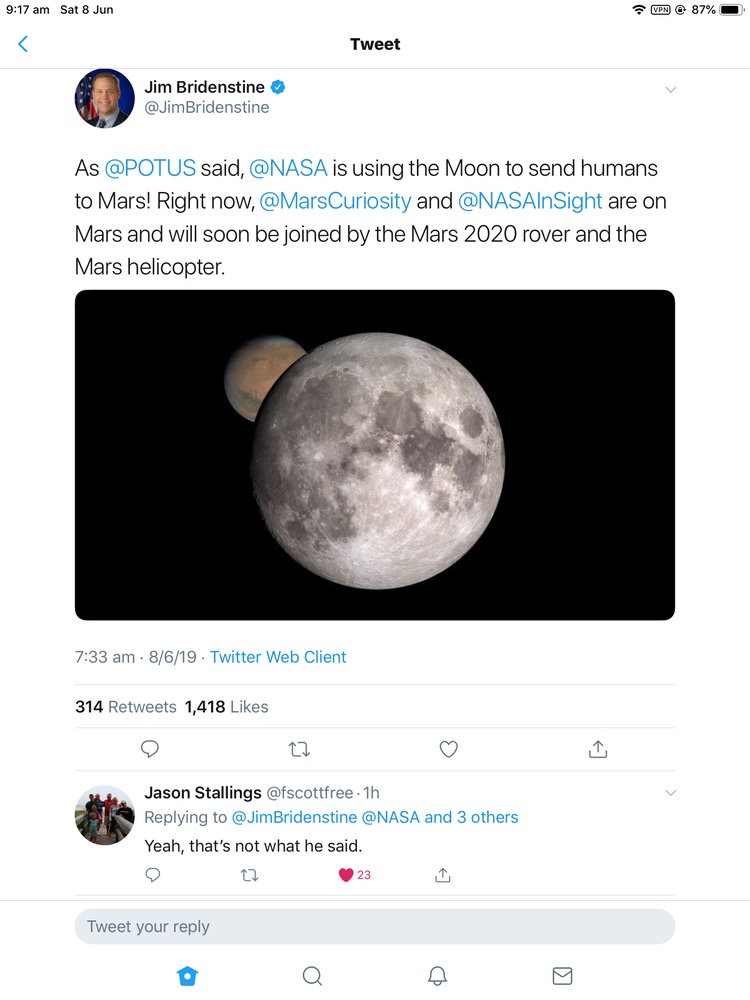
Task: Share the main tweet
Action: click(598, 749)
